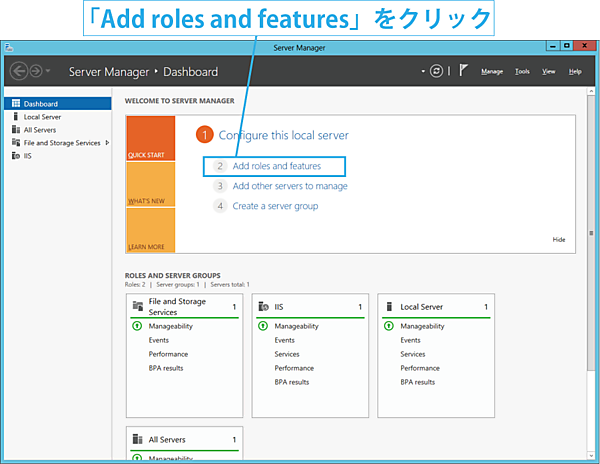Click the forward navigation arrow
600x464 pixels.
coord(37,72)
